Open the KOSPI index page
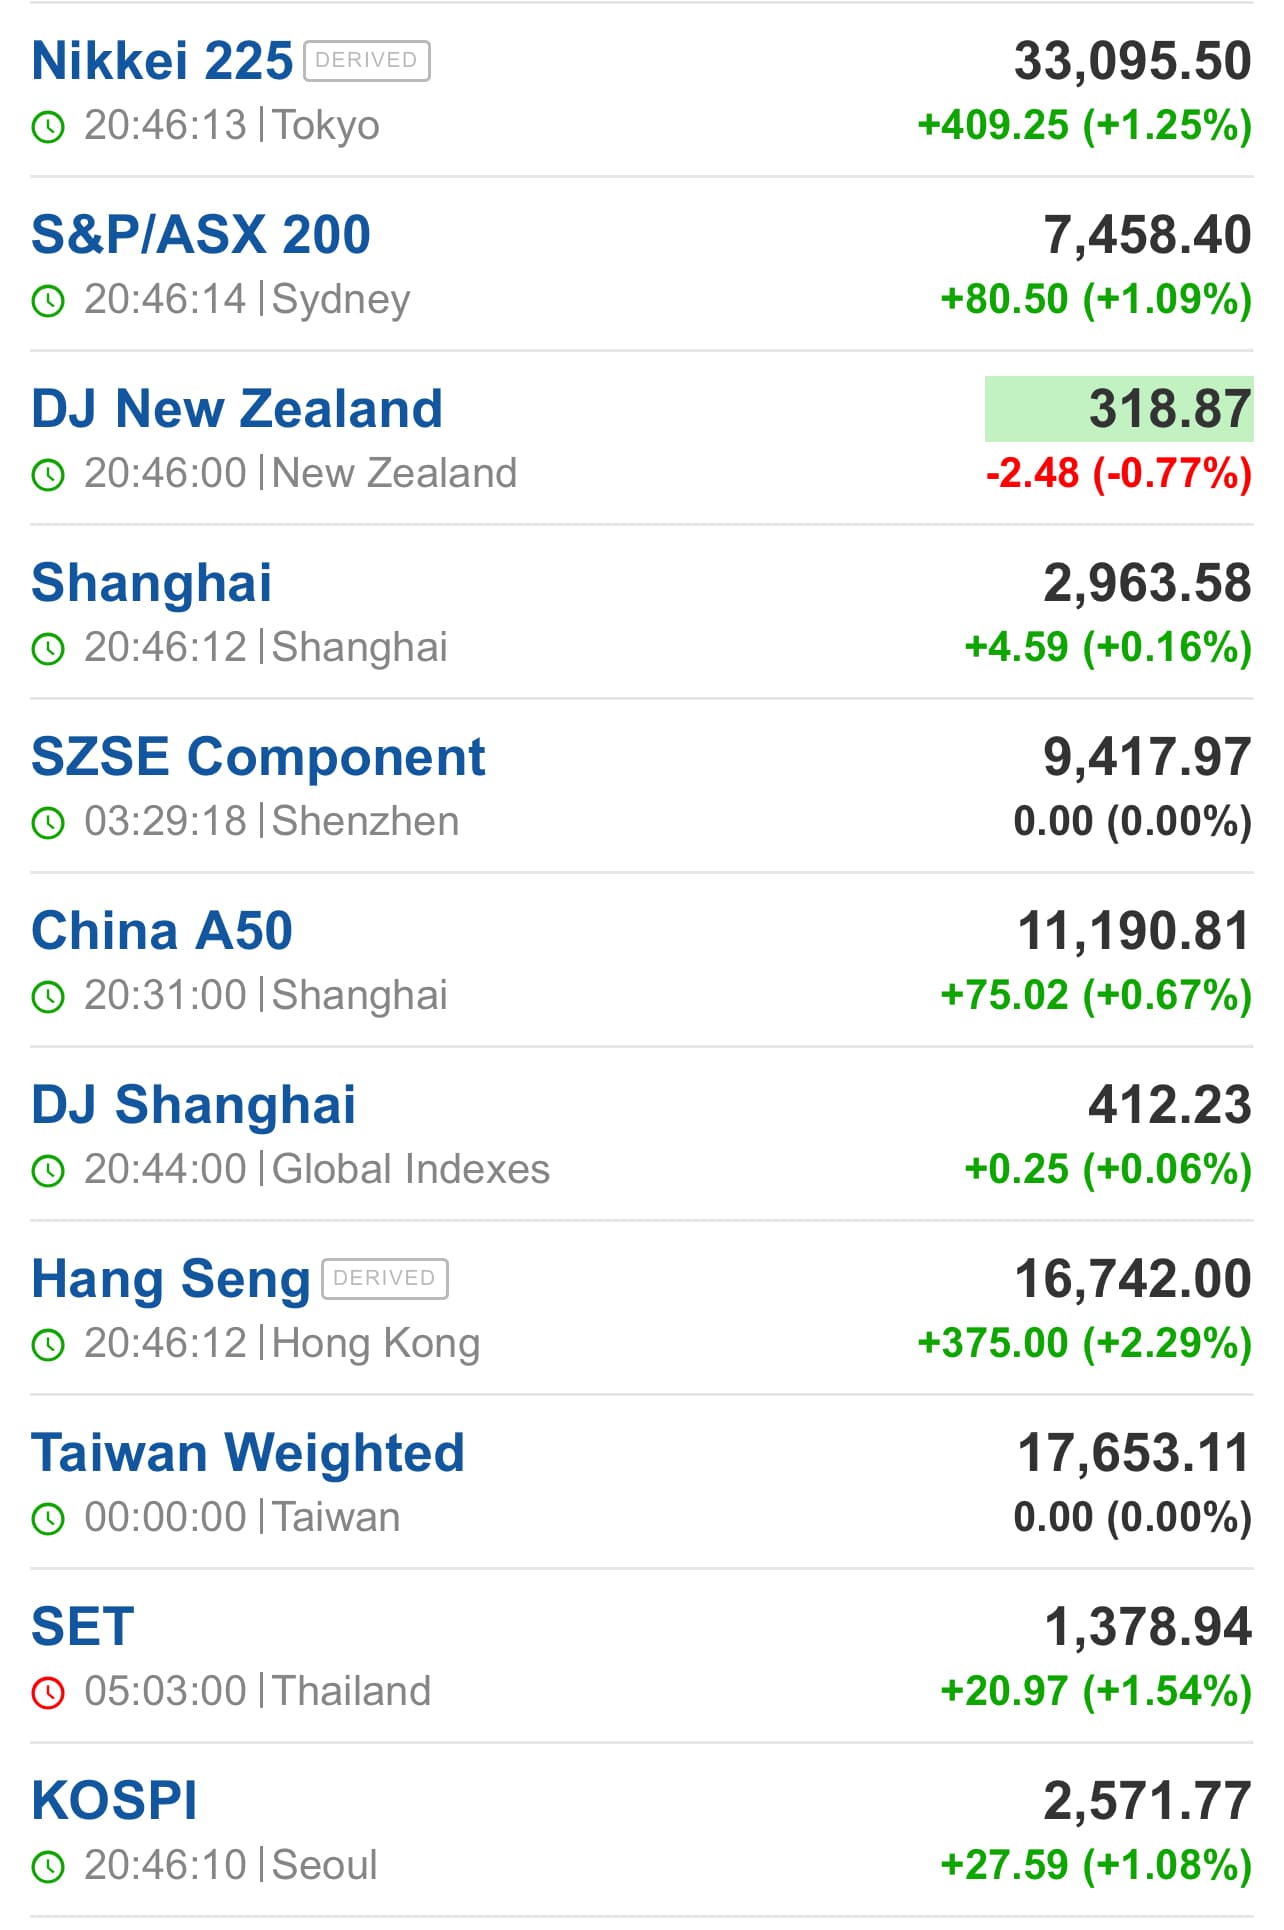The height and width of the screenshot is (1930, 1284). [114, 1801]
